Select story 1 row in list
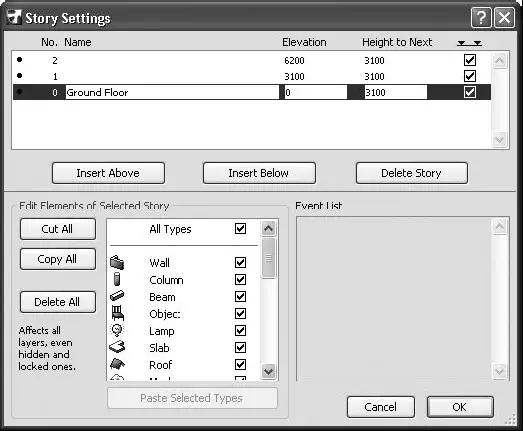The width and height of the screenshot is (523, 431). (x=252, y=76)
